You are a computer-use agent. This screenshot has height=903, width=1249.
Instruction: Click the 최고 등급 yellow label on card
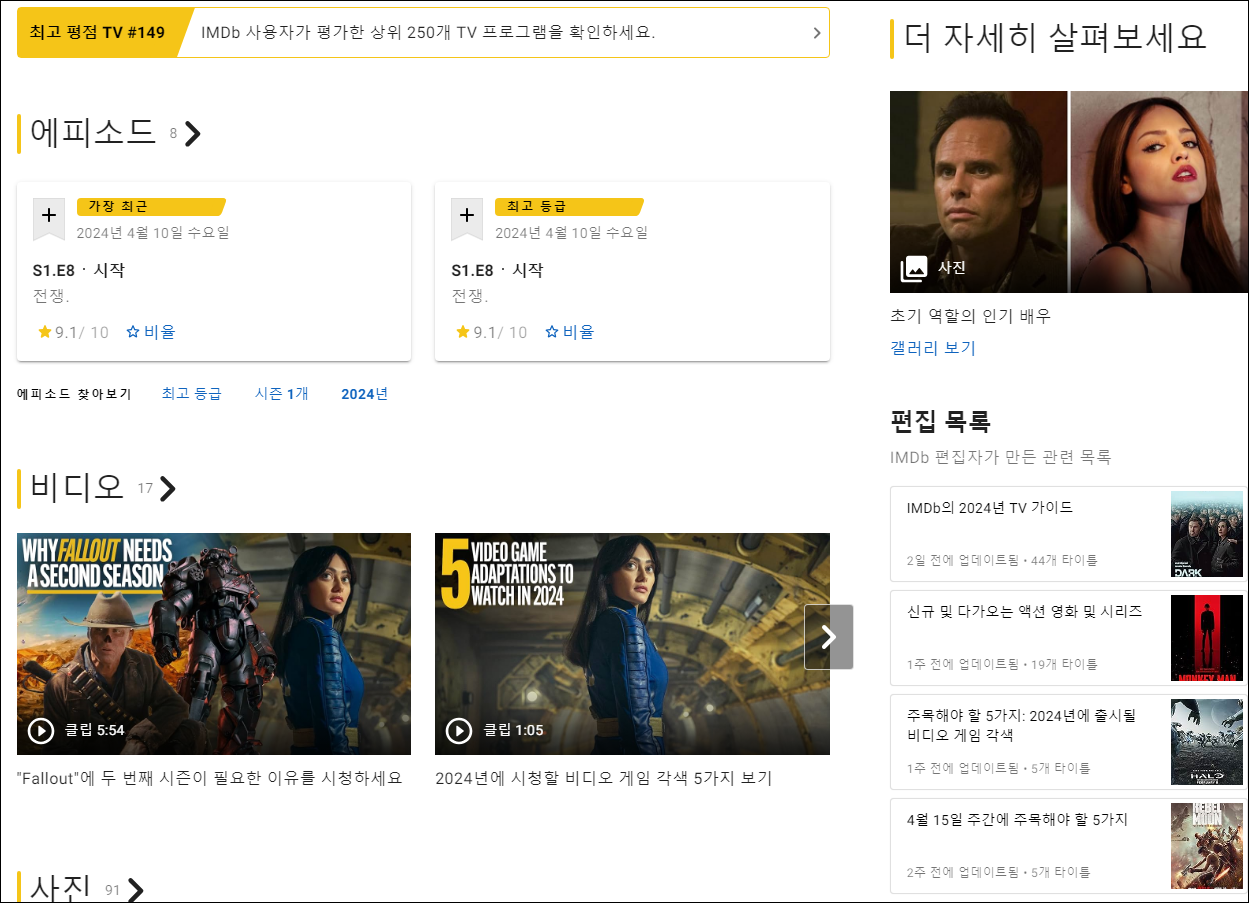[569, 207]
